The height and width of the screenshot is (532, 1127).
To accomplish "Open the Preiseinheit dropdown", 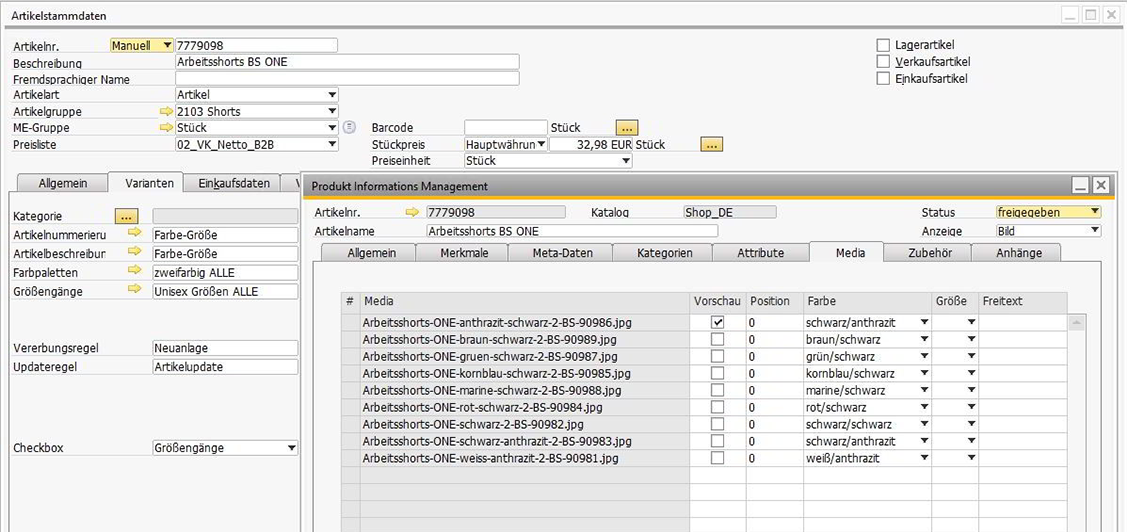I will click(x=626, y=161).
